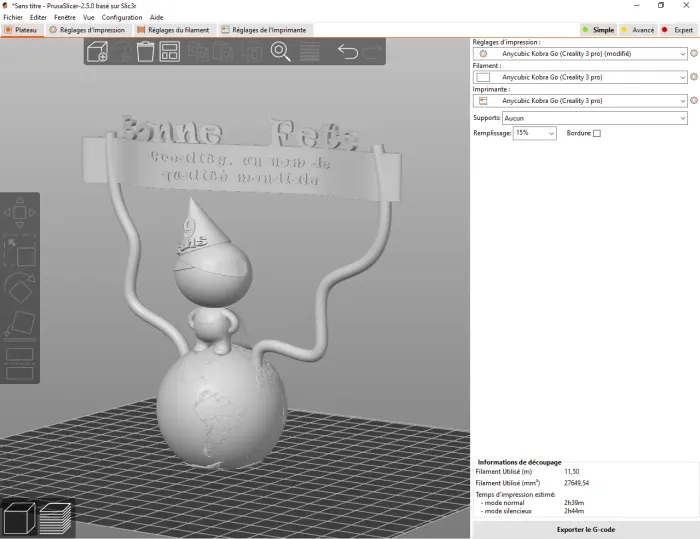
Task: Open the Supports dropdown showing Aucun
Action: pyautogui.click(x=595, y=118)
